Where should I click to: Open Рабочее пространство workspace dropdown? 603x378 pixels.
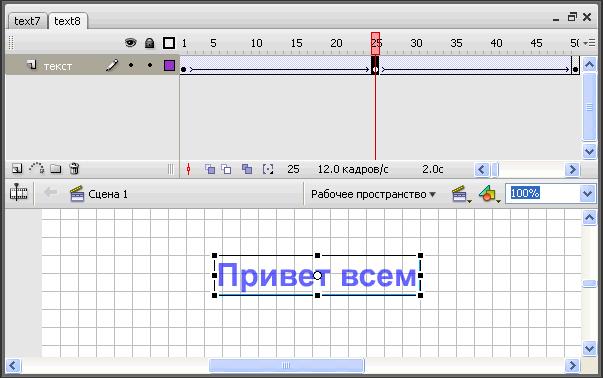[373, 194]
